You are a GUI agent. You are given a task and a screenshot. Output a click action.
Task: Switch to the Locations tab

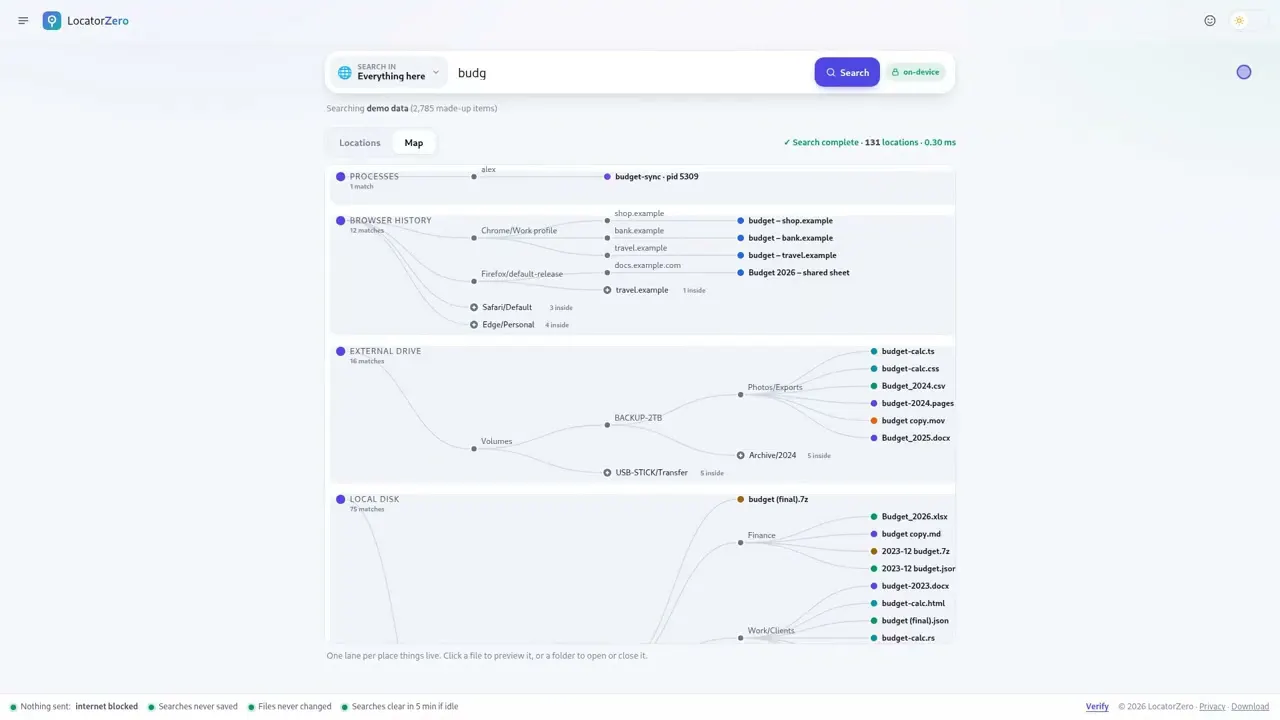[x=360, y=143]
